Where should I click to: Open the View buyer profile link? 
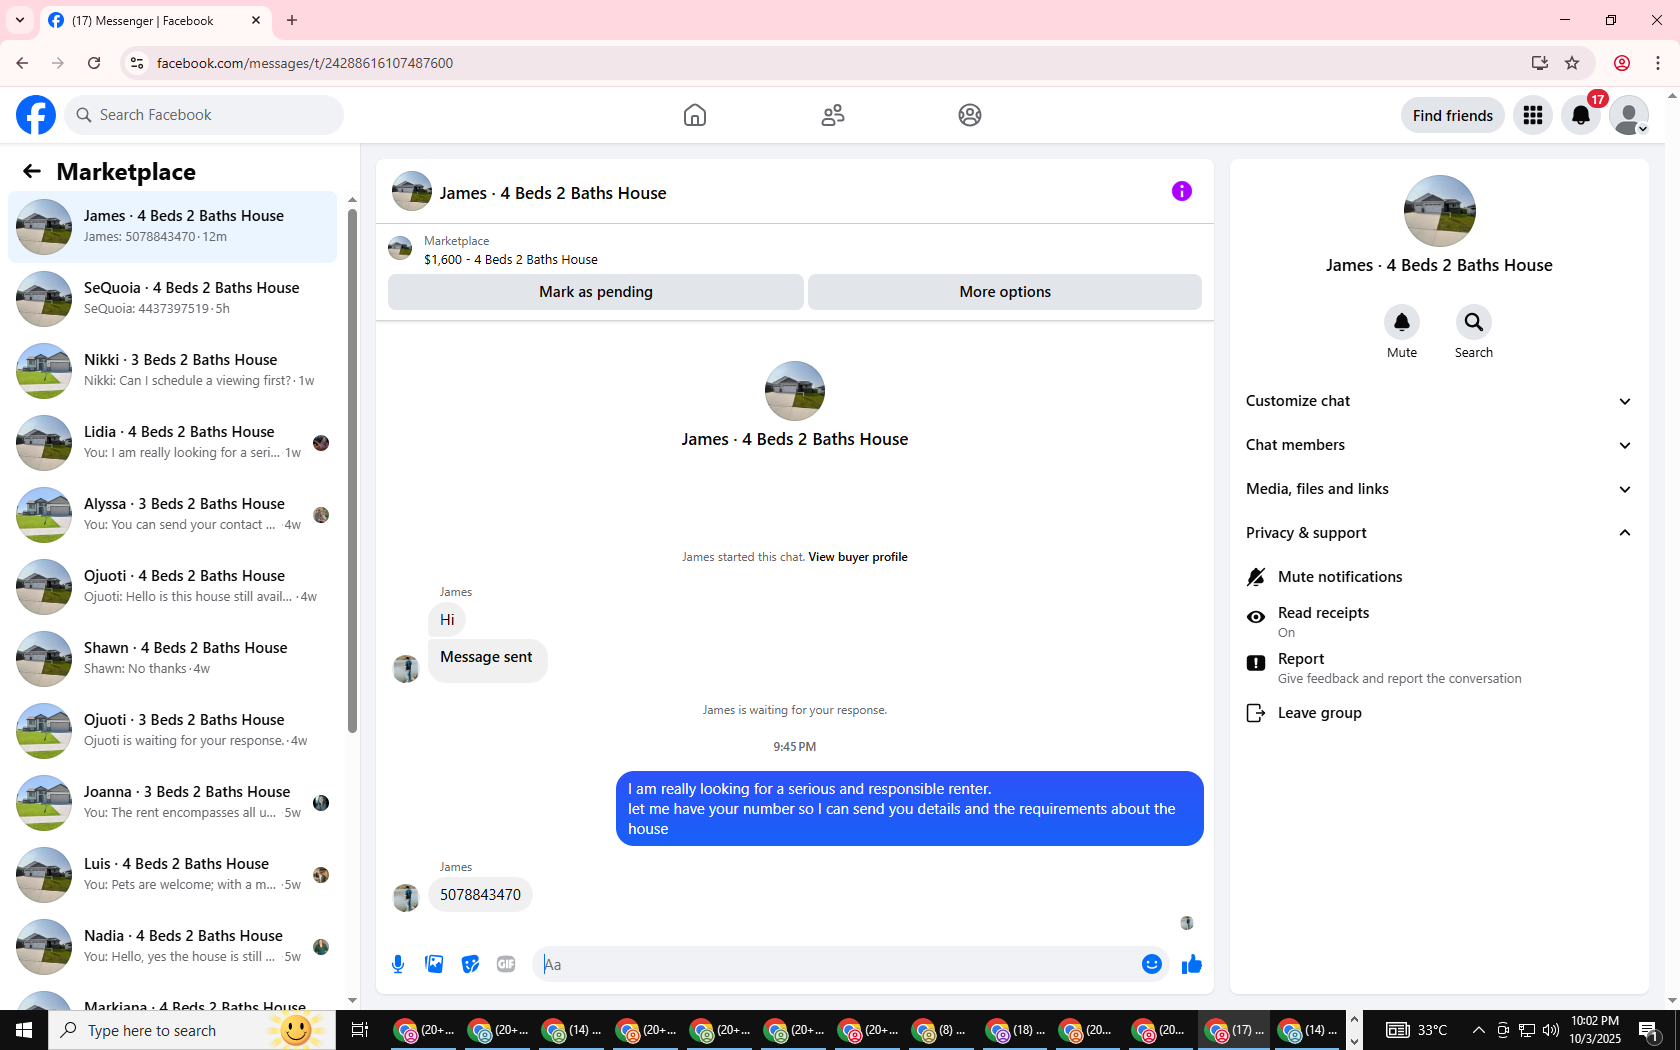pos(858,557)
